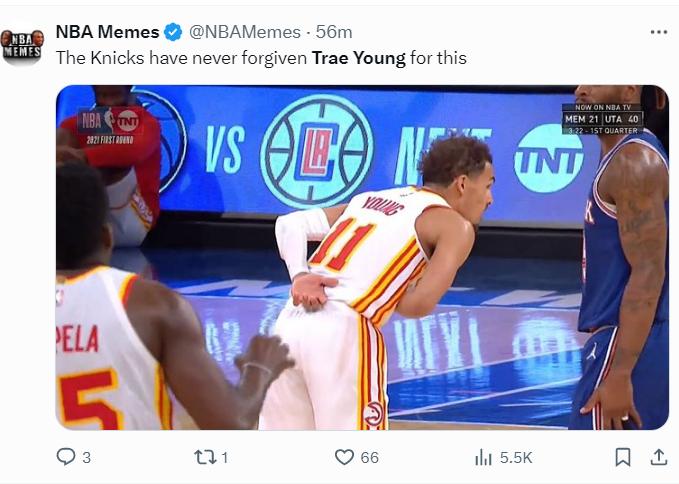Share the tweet using upload arrow icon
Viewport: 679px width, 484px height.
658,457
